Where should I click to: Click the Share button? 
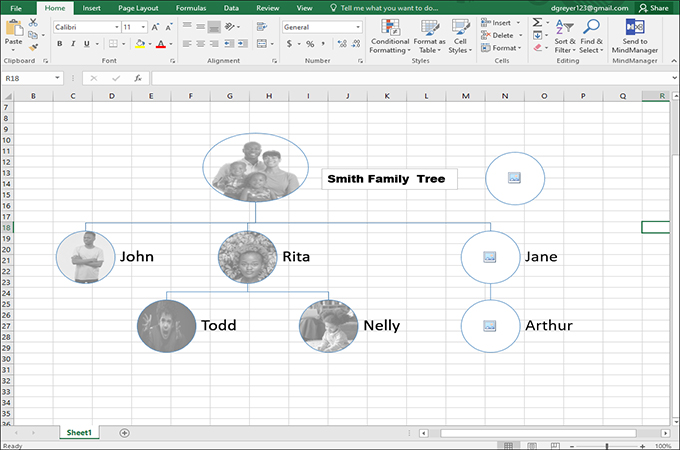654,8
